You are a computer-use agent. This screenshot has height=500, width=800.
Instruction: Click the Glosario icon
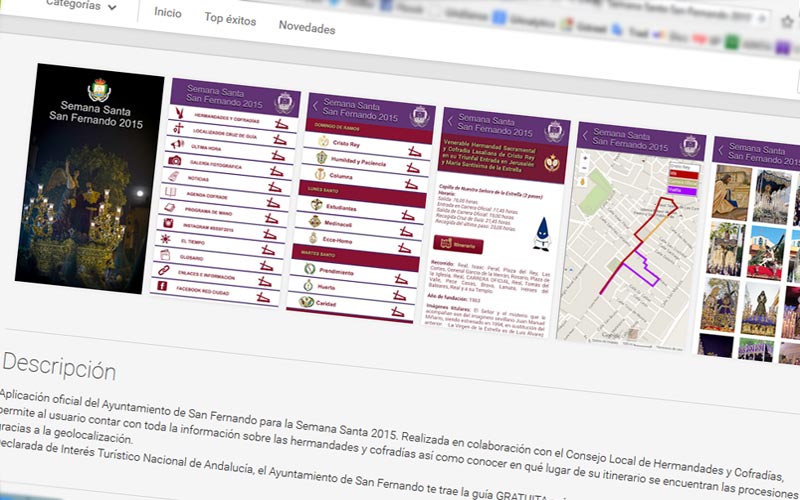pos(165,254)
